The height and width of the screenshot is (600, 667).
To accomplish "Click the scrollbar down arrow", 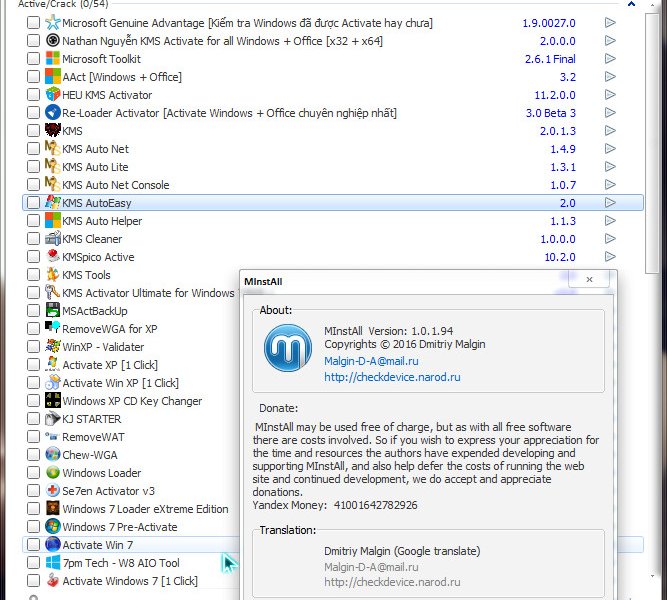I will point(652,577).
